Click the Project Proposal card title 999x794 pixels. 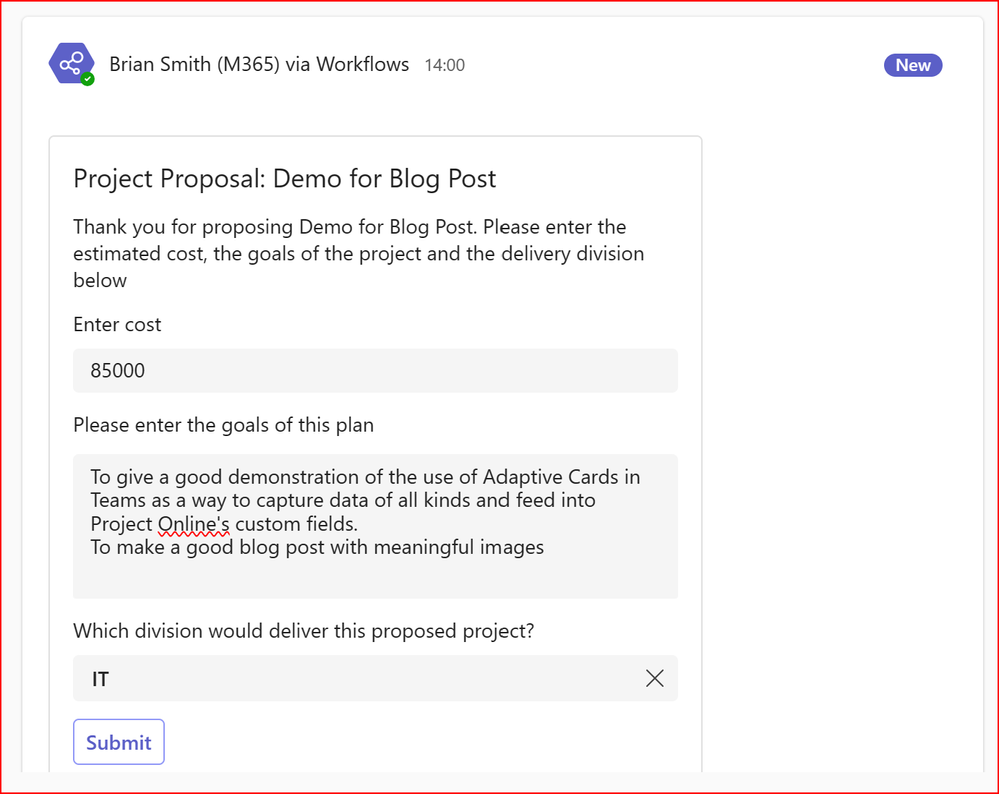284,178
